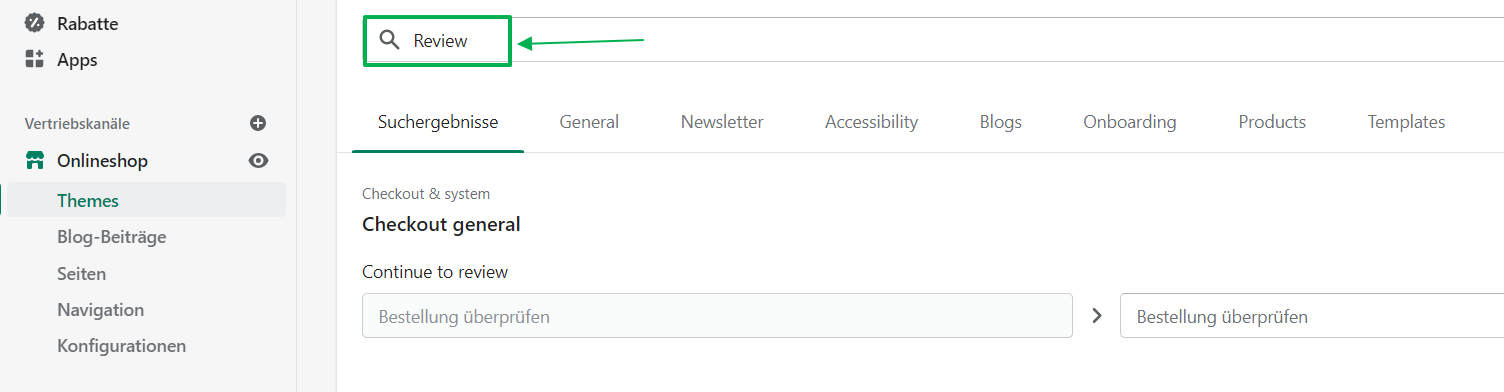Open the Blogs tab
This screenshot has width=1504, height=392.
tap(1001, 122)
